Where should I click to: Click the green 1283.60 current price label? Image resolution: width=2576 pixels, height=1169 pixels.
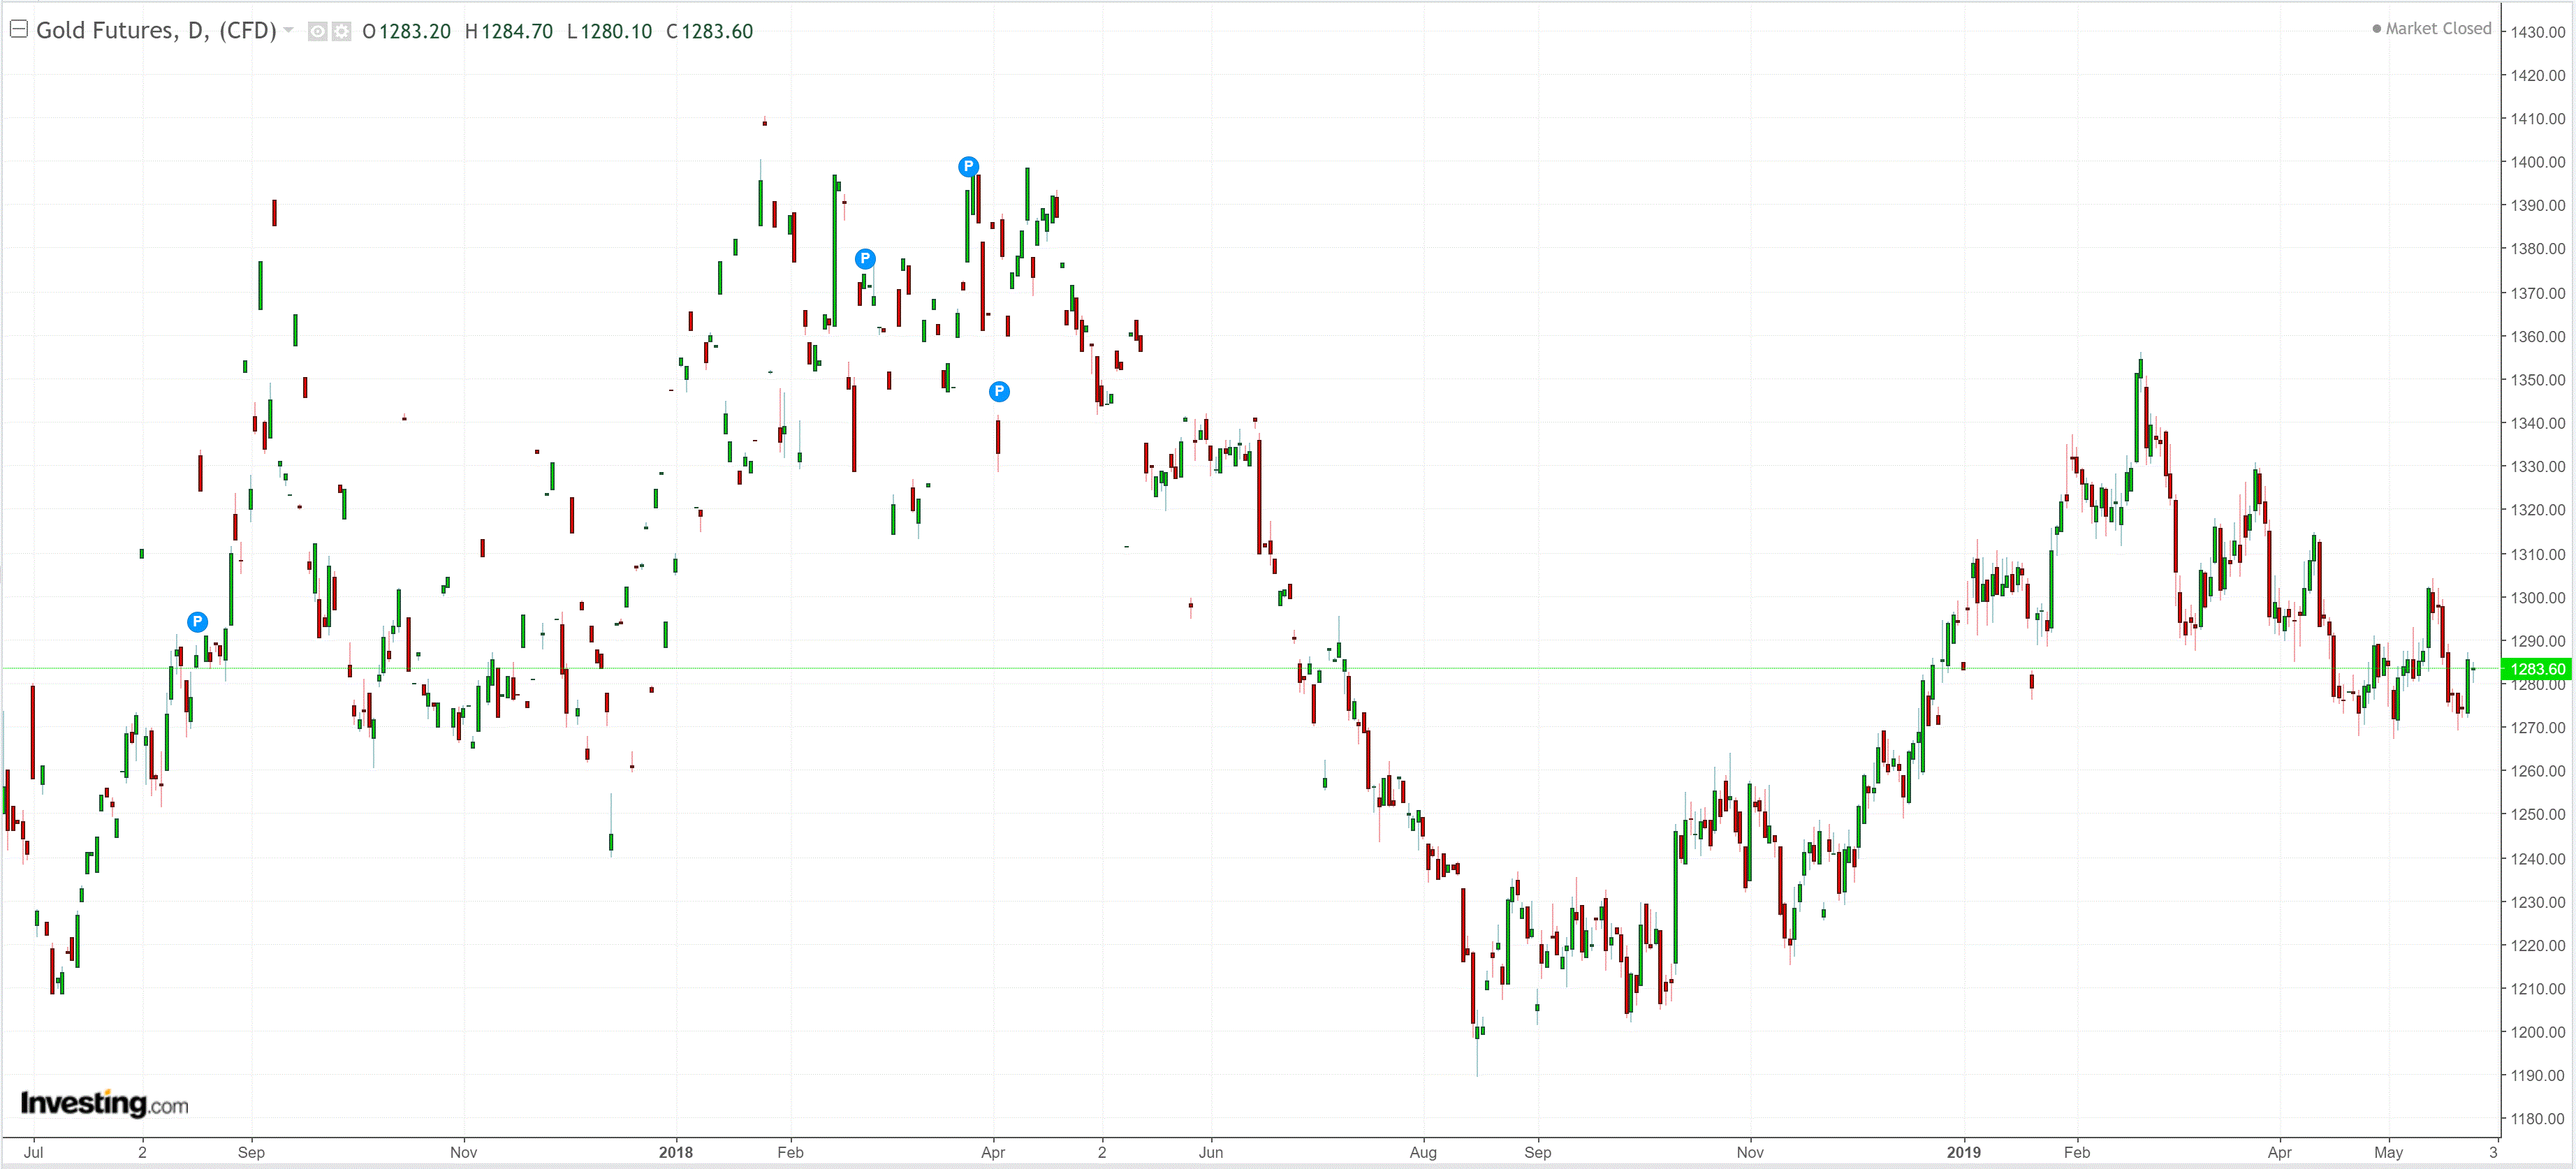pos(2536,668)
